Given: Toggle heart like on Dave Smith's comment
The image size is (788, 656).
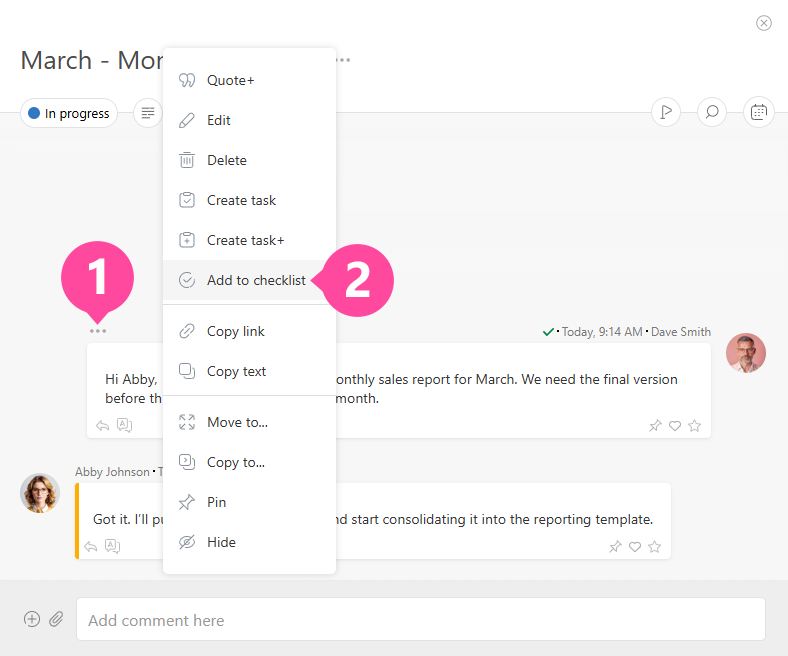Looking at the screenshot, I should point(675,426).
